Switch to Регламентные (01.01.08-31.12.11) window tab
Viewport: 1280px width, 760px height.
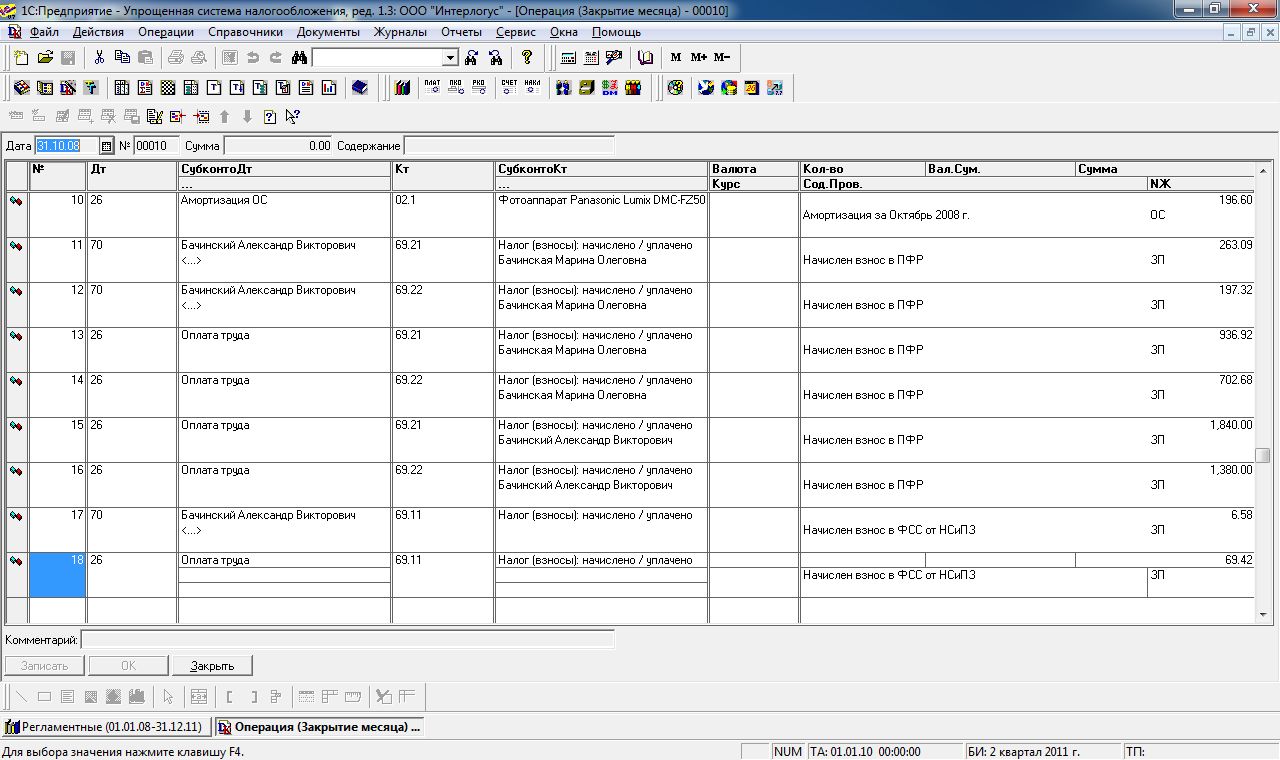tap(104, 727)
